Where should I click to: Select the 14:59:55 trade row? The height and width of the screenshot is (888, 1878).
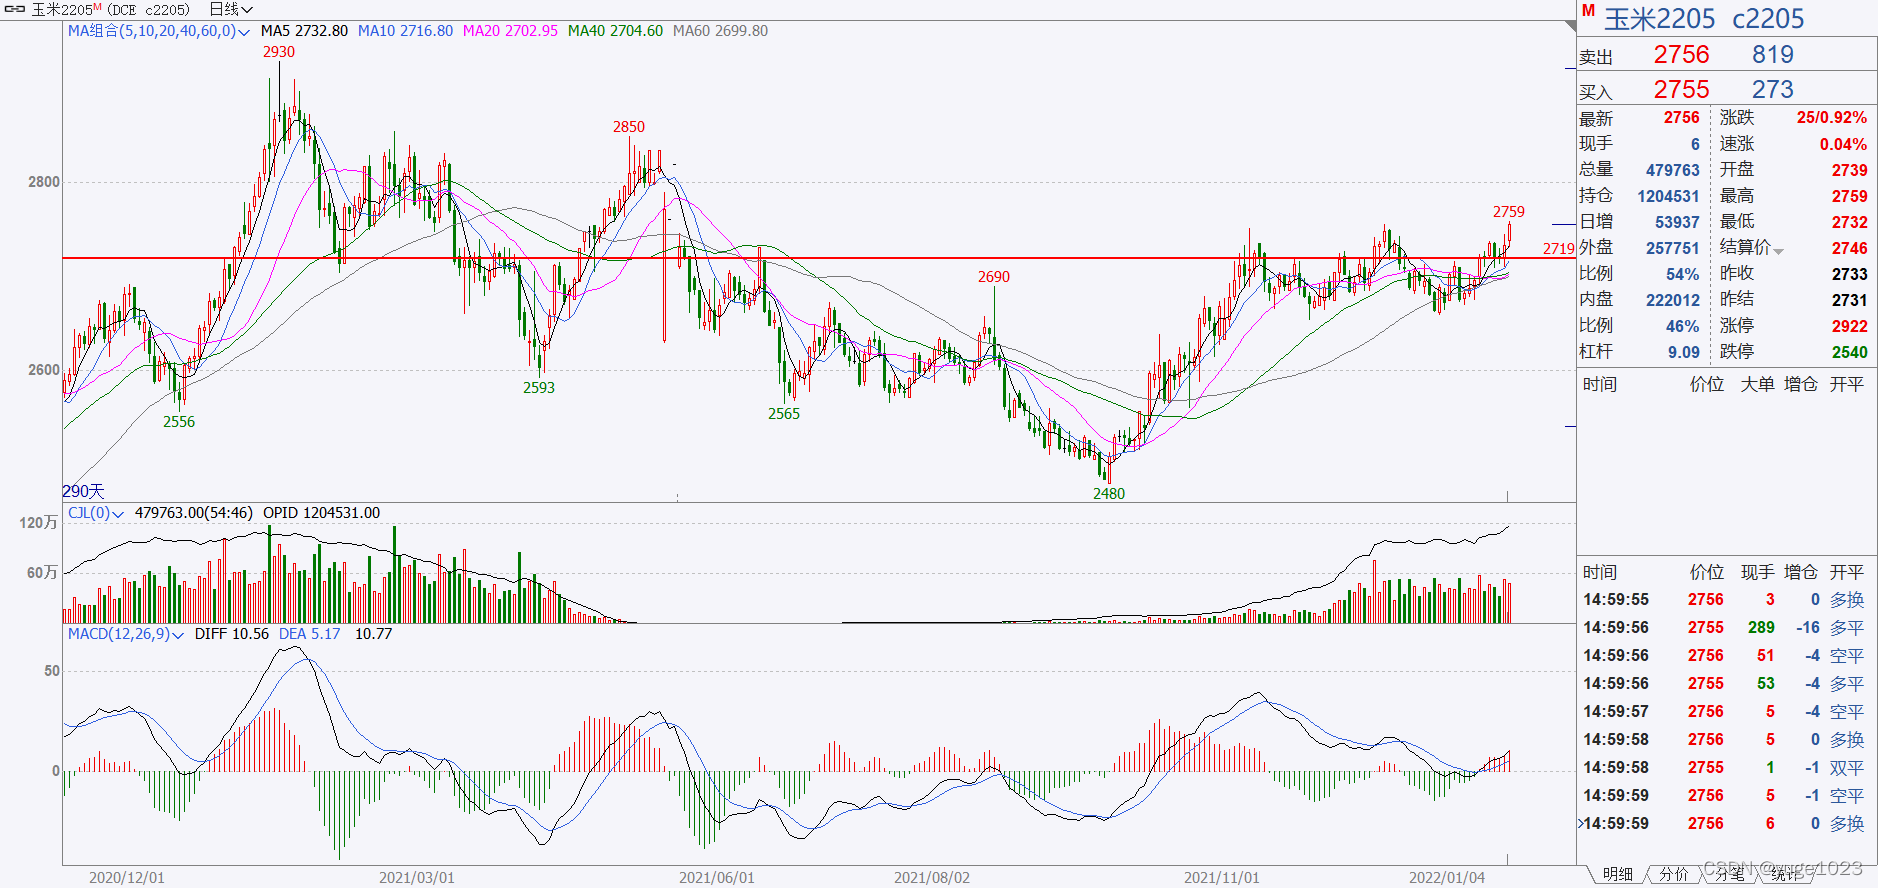(1725, 600)
